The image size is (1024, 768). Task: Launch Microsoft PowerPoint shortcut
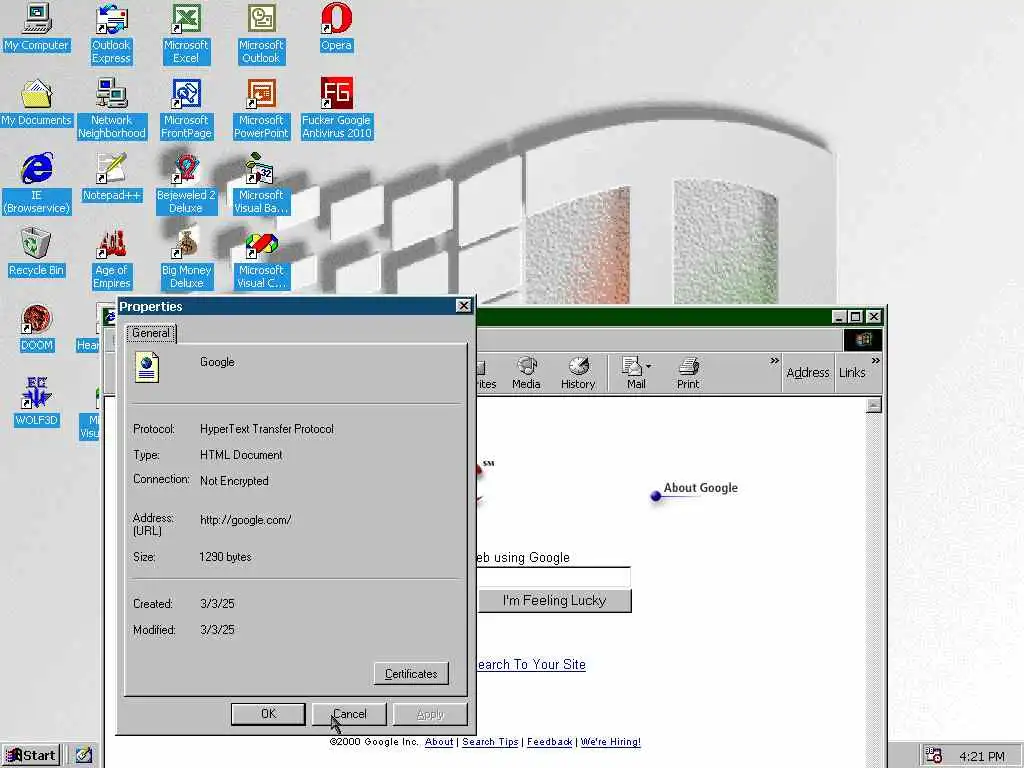(261, 109)
